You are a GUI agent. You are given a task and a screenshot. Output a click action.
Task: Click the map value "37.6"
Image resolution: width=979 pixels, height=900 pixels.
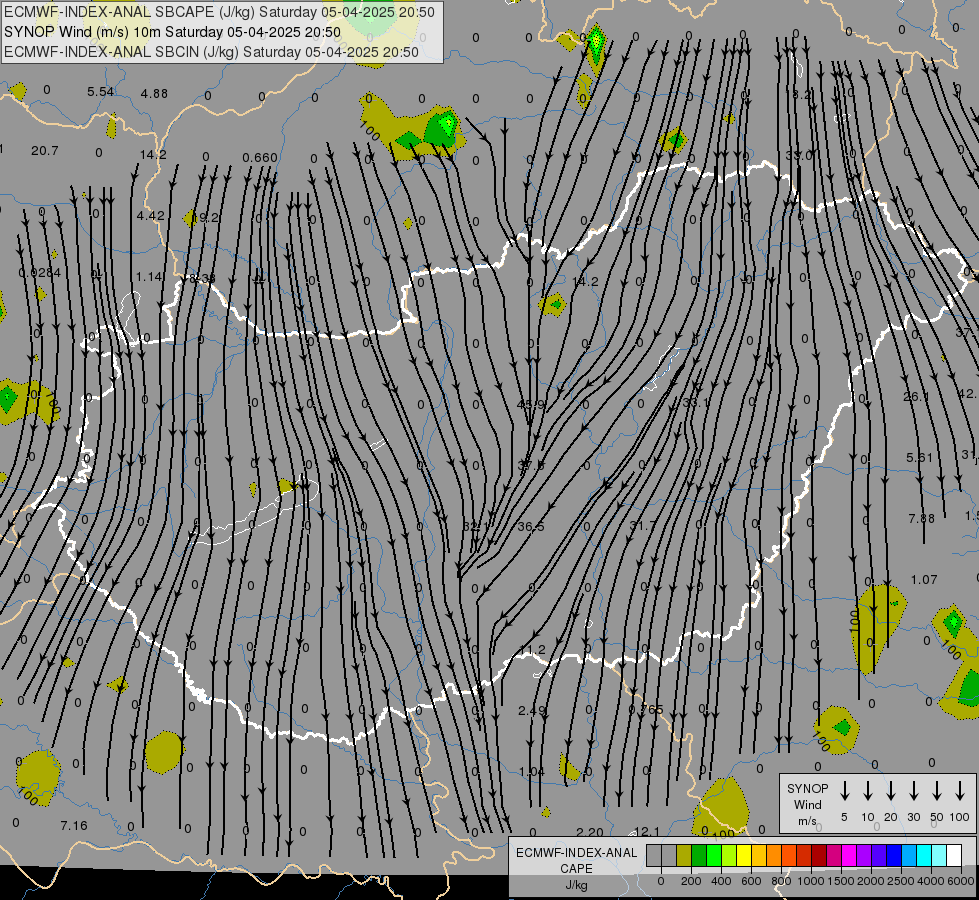point(531,465)
